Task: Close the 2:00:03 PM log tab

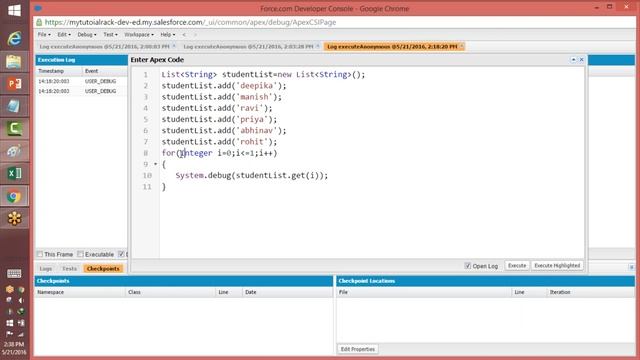Action: pos(174,47)
